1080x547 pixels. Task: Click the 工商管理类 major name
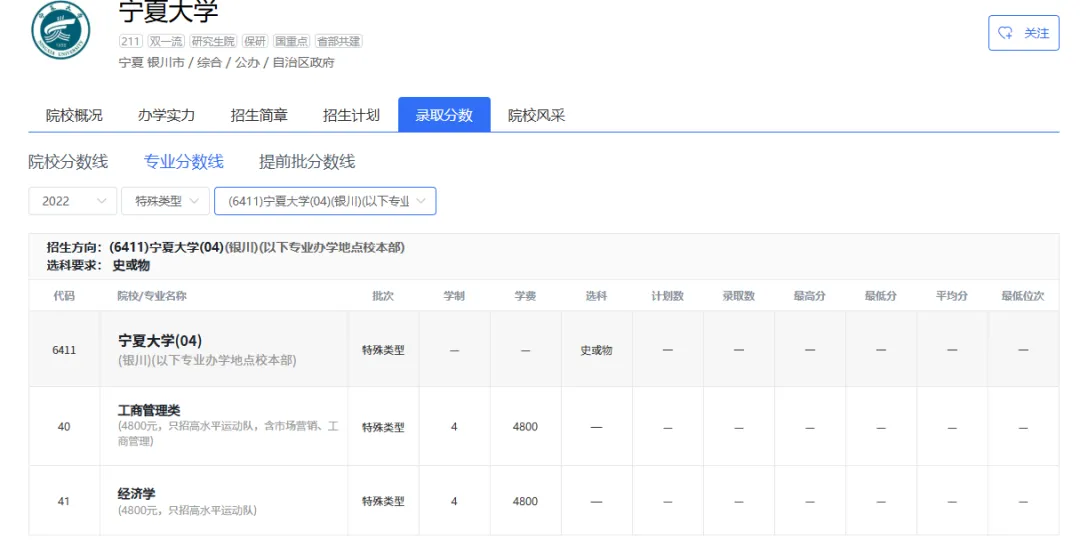(x=149, y=411)
